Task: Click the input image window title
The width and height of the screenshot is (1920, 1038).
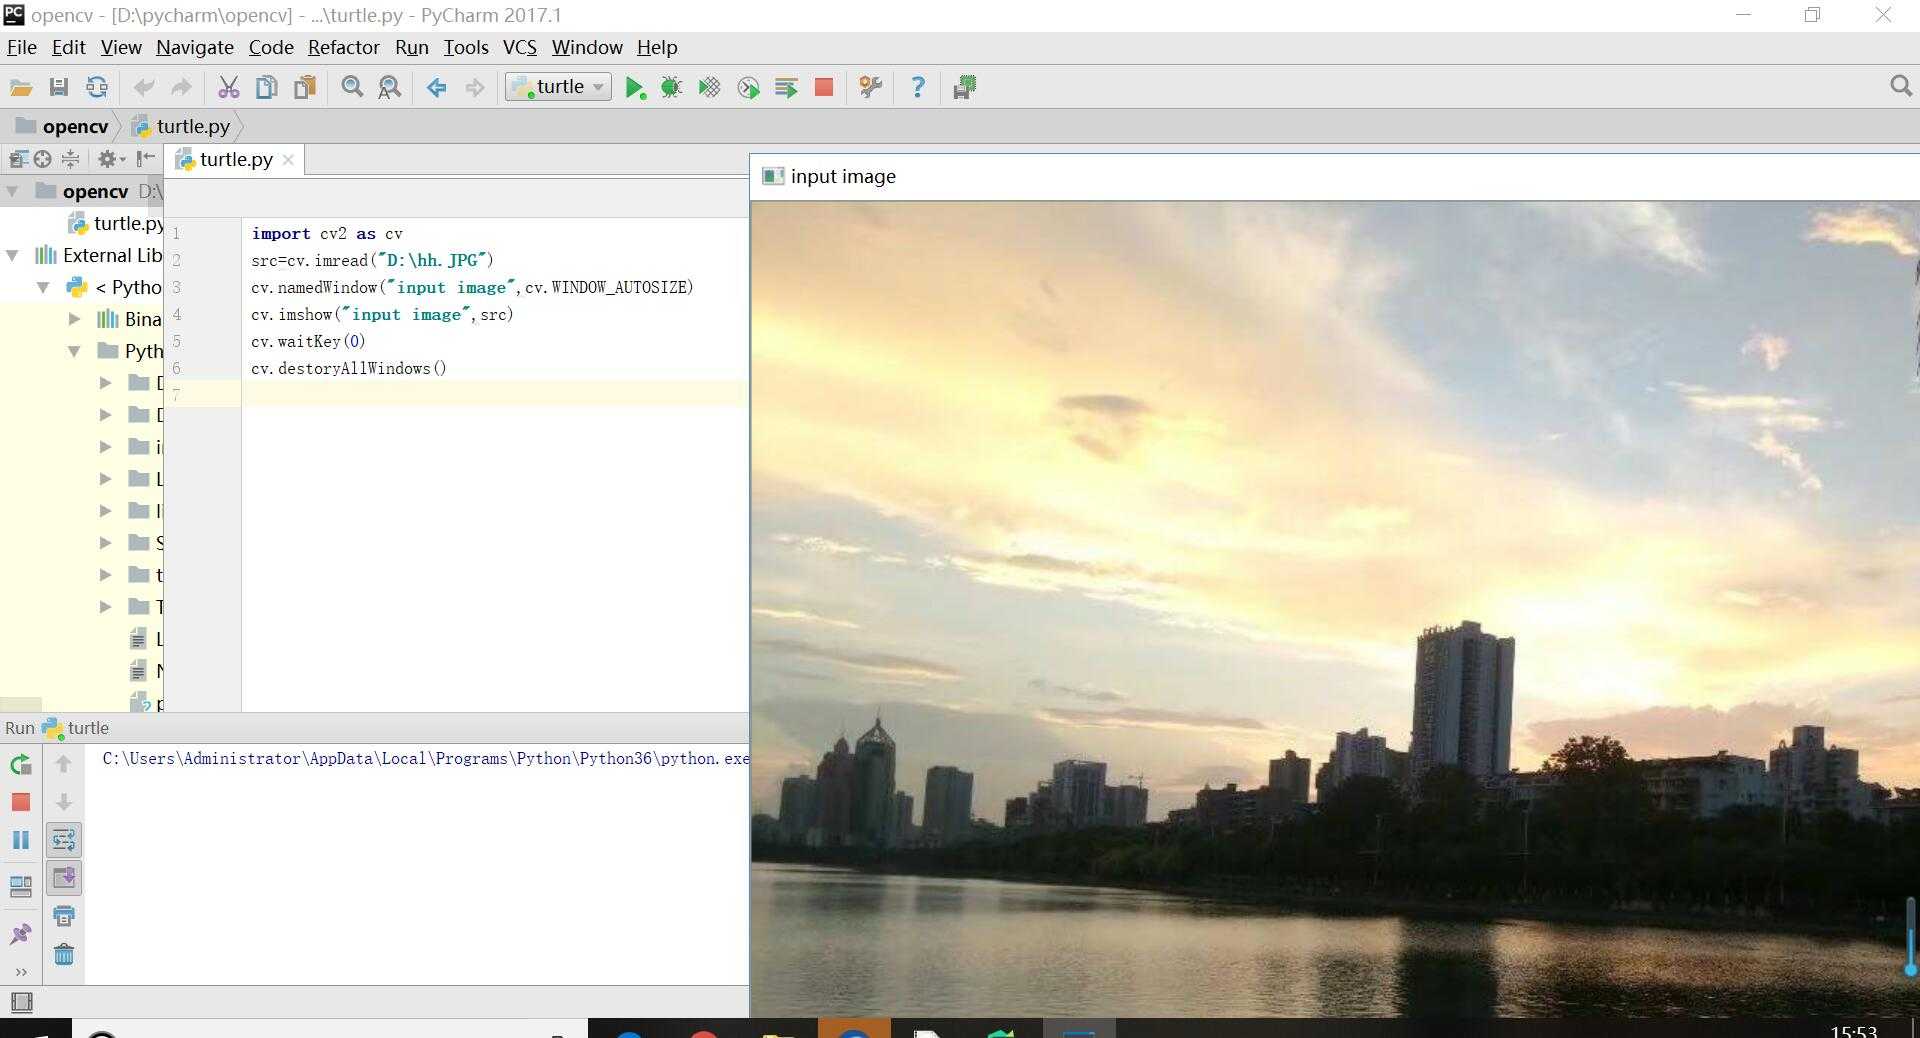Action: pos(843,176)
